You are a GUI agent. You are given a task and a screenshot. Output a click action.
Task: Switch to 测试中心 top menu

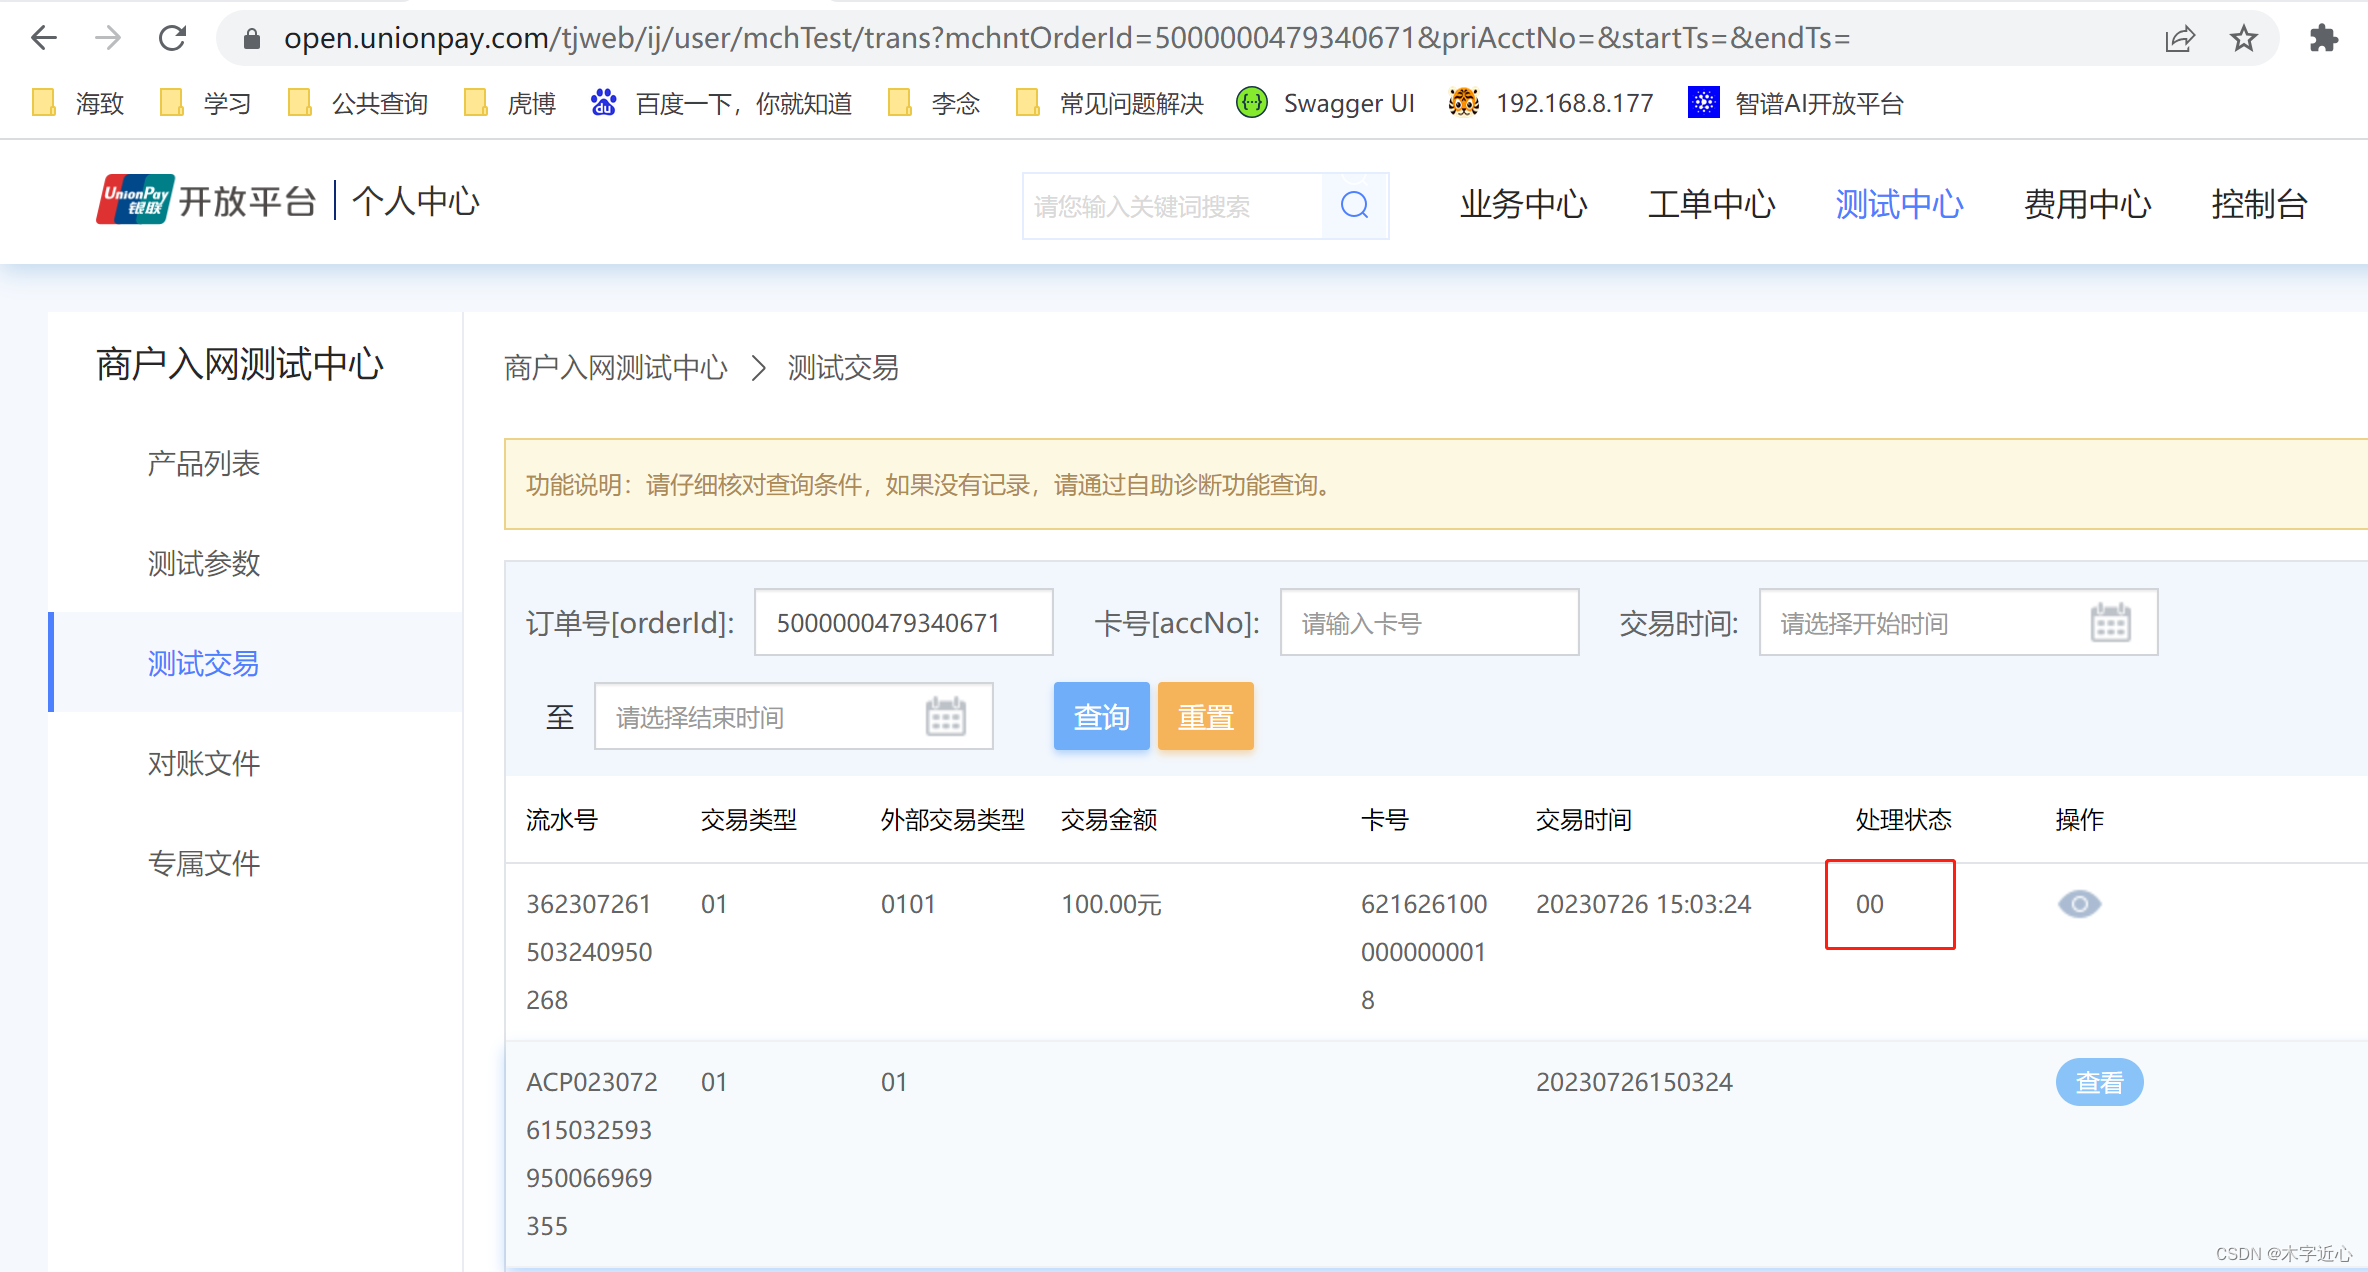click(x=1899, y=204)
